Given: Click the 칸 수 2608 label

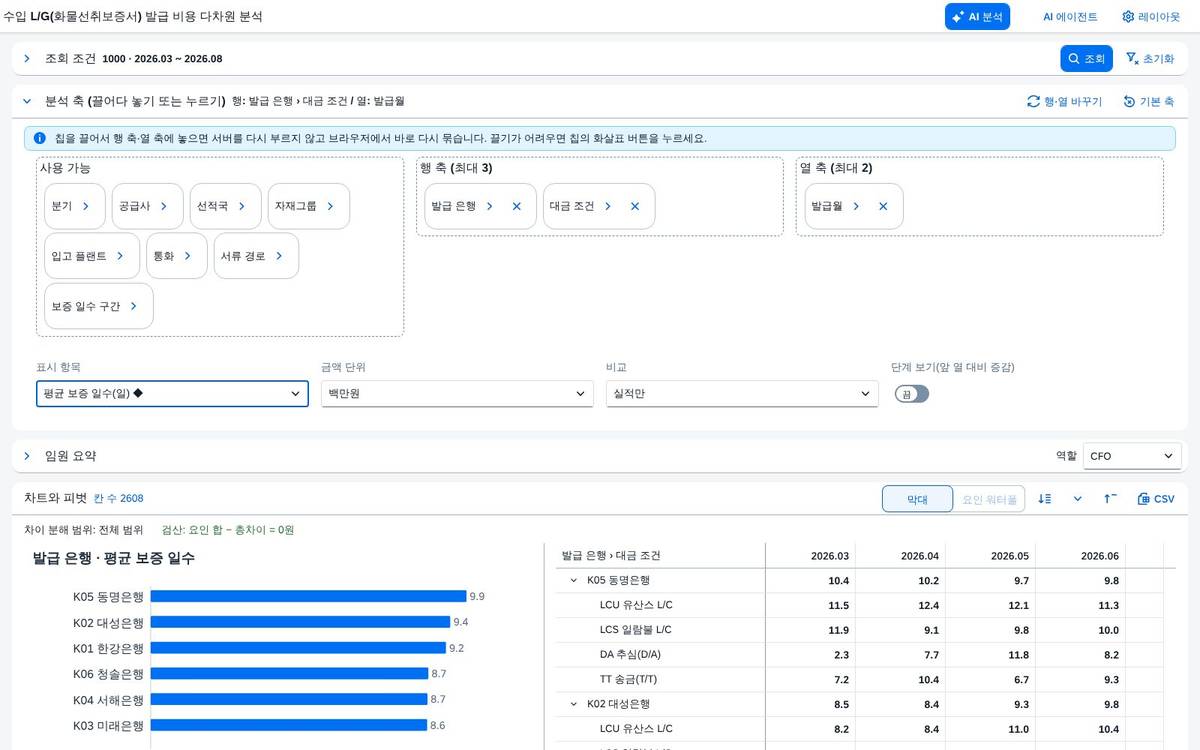Looking at the screenshot, I should click(x=118, y=499).
